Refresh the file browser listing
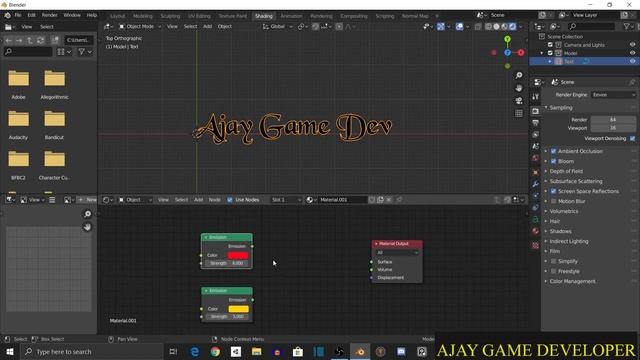Image resolution: width=640 pixels, height=360 pixels. click(40, 40)
